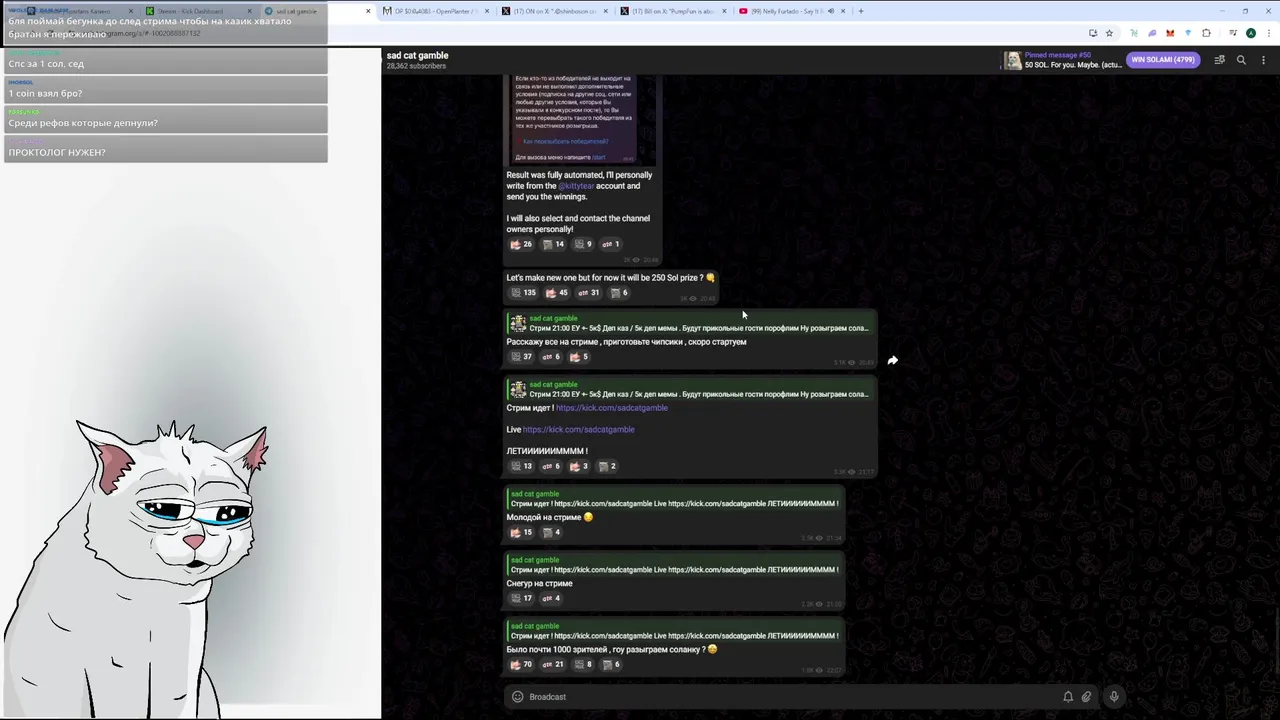Add the 135 reaction on 250 Sol post
This screenshot has height=720, width=1280.
click(x=523, y=293)
